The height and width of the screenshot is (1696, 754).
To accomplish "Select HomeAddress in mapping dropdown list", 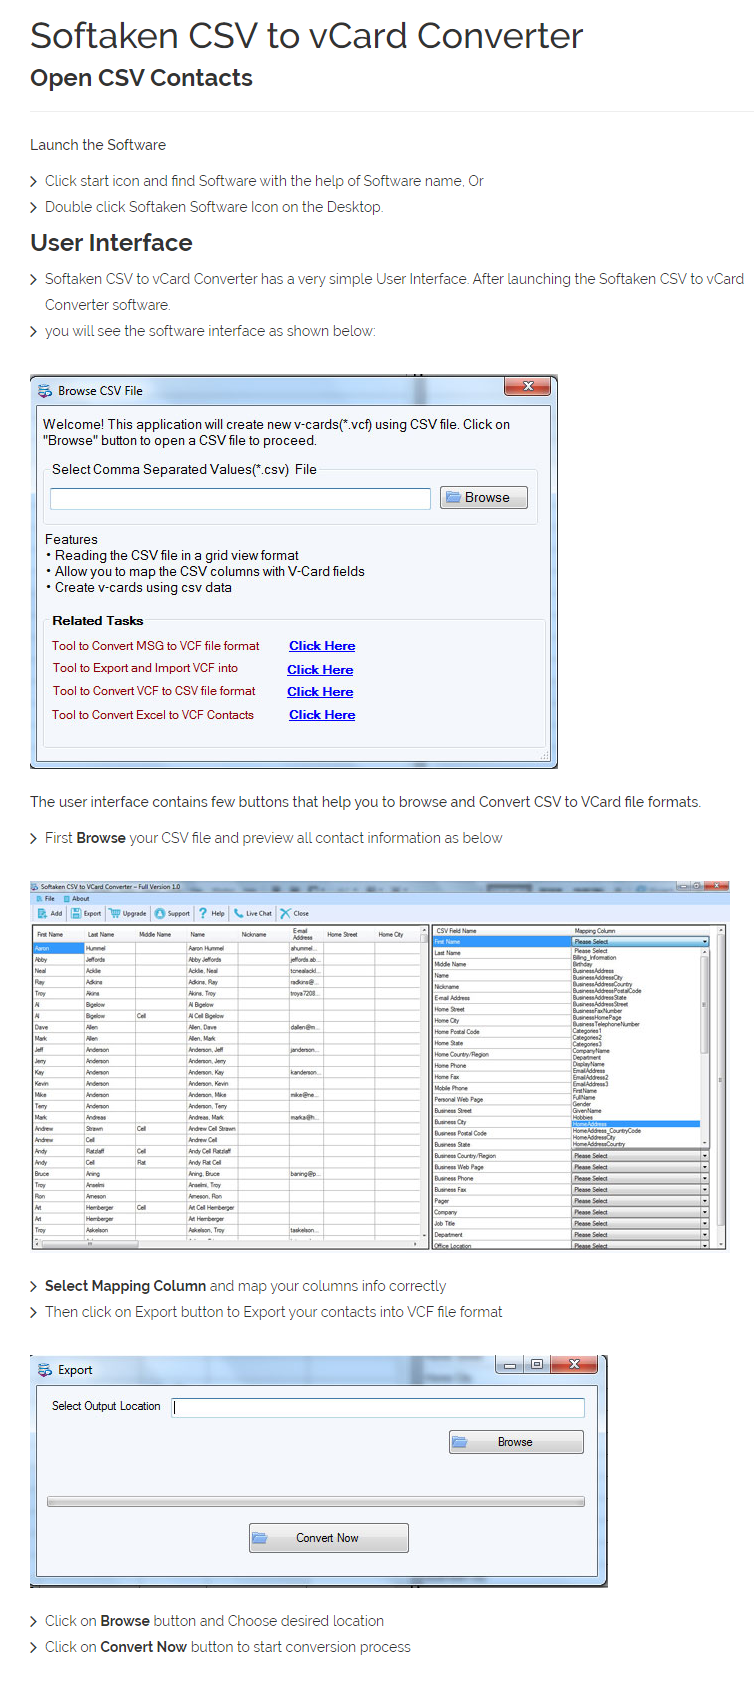I will point(635,1124).
